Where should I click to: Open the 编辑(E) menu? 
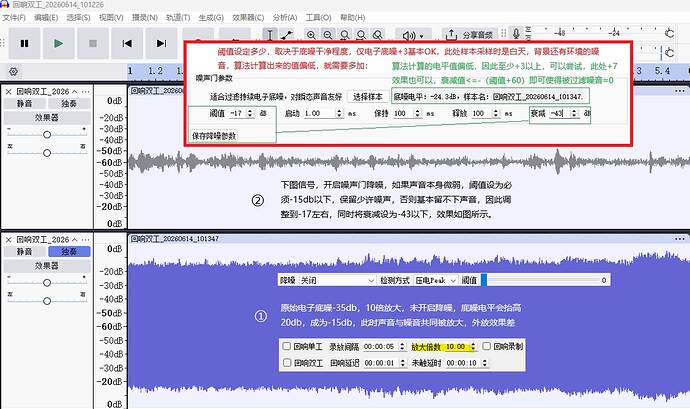[x=46, y=18]
